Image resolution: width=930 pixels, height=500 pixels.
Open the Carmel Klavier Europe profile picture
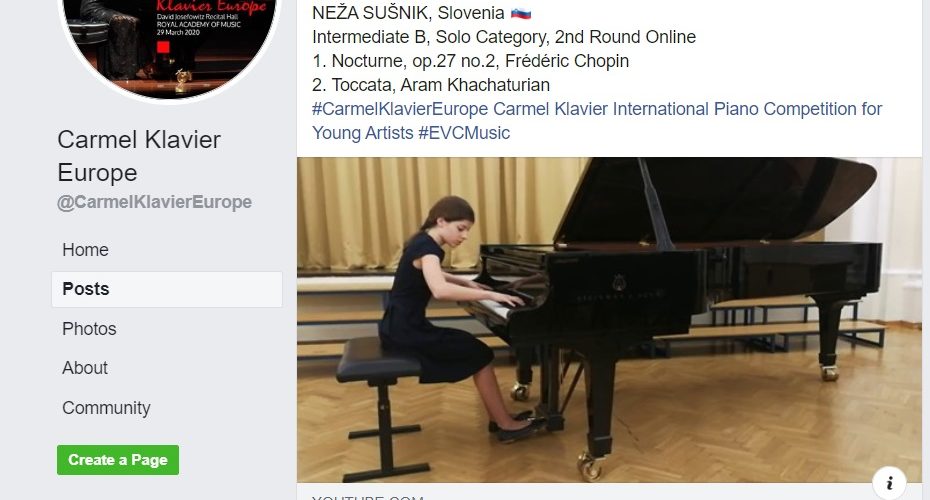[x=169, y=44]
